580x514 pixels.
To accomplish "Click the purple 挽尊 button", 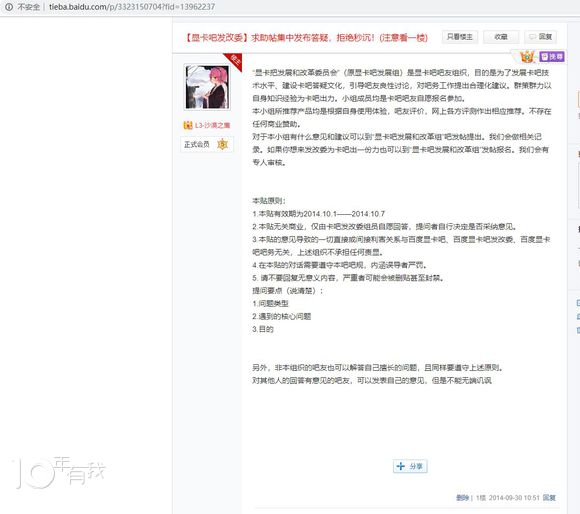I will click(552, 57).
